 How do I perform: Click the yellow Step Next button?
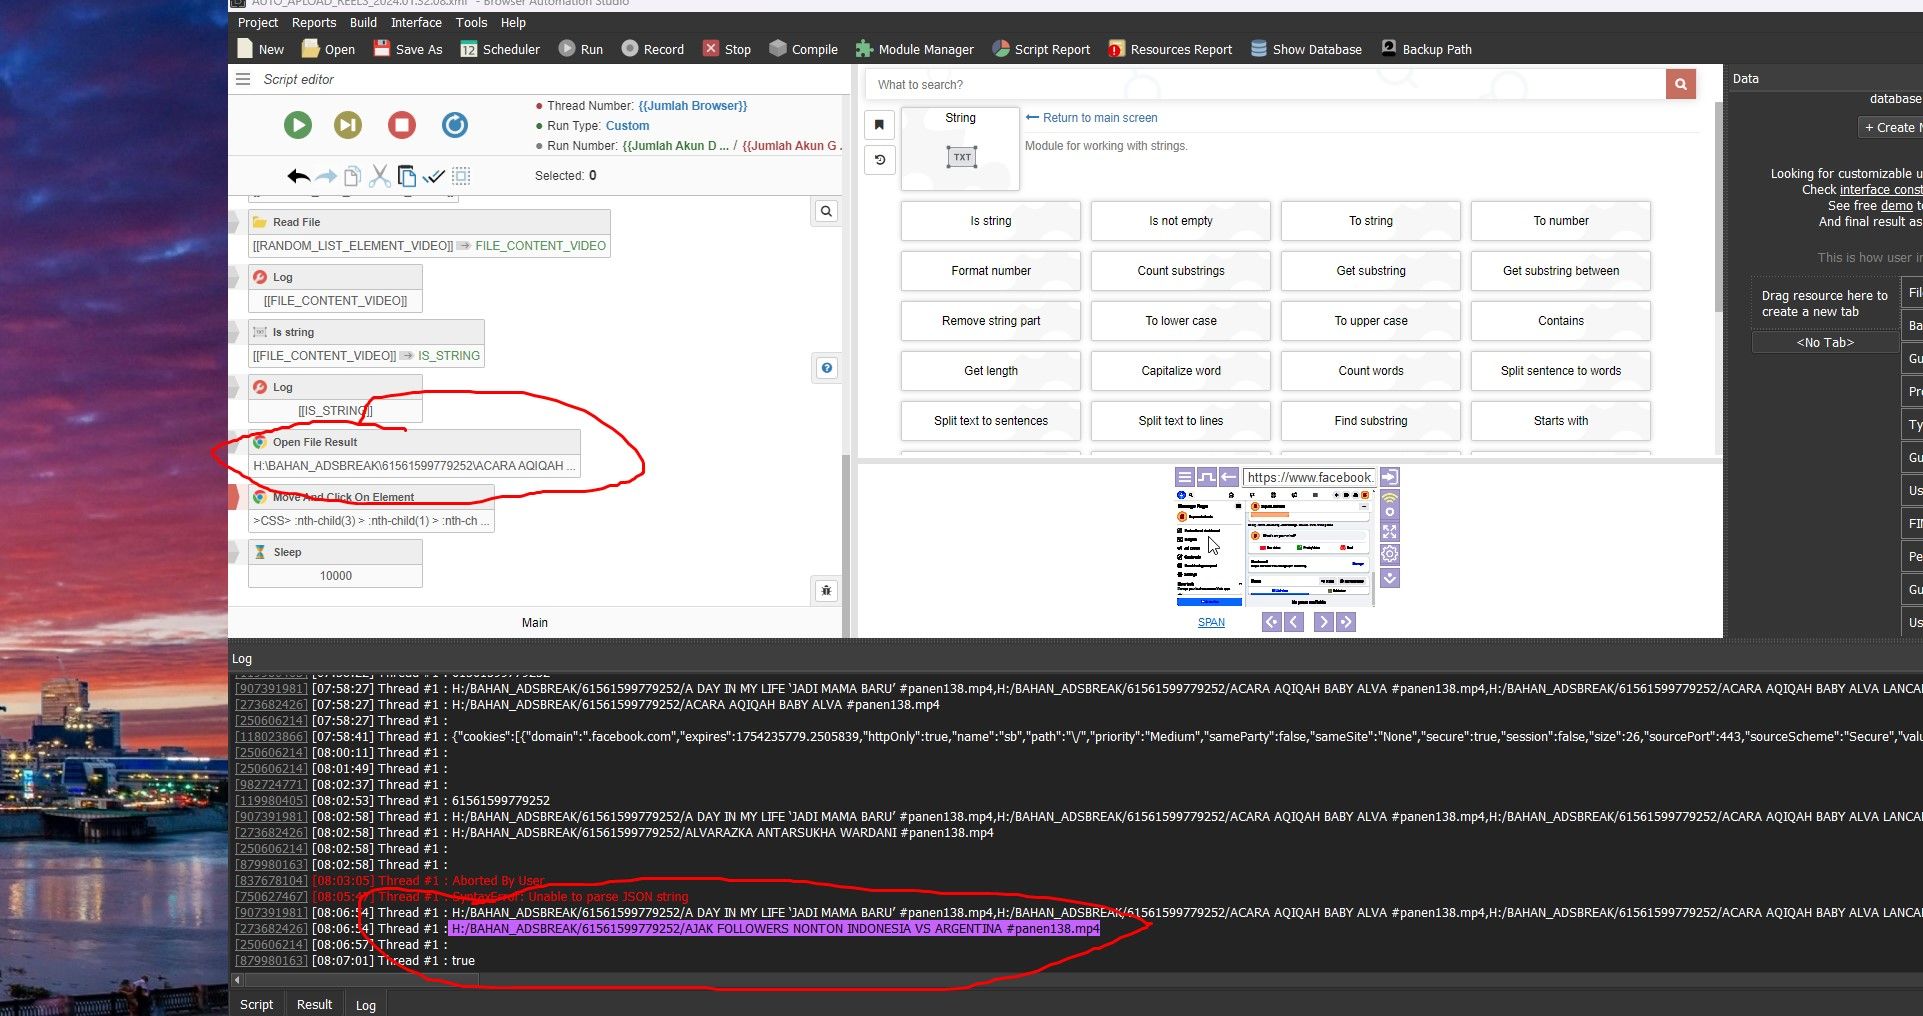click(347, 125)
